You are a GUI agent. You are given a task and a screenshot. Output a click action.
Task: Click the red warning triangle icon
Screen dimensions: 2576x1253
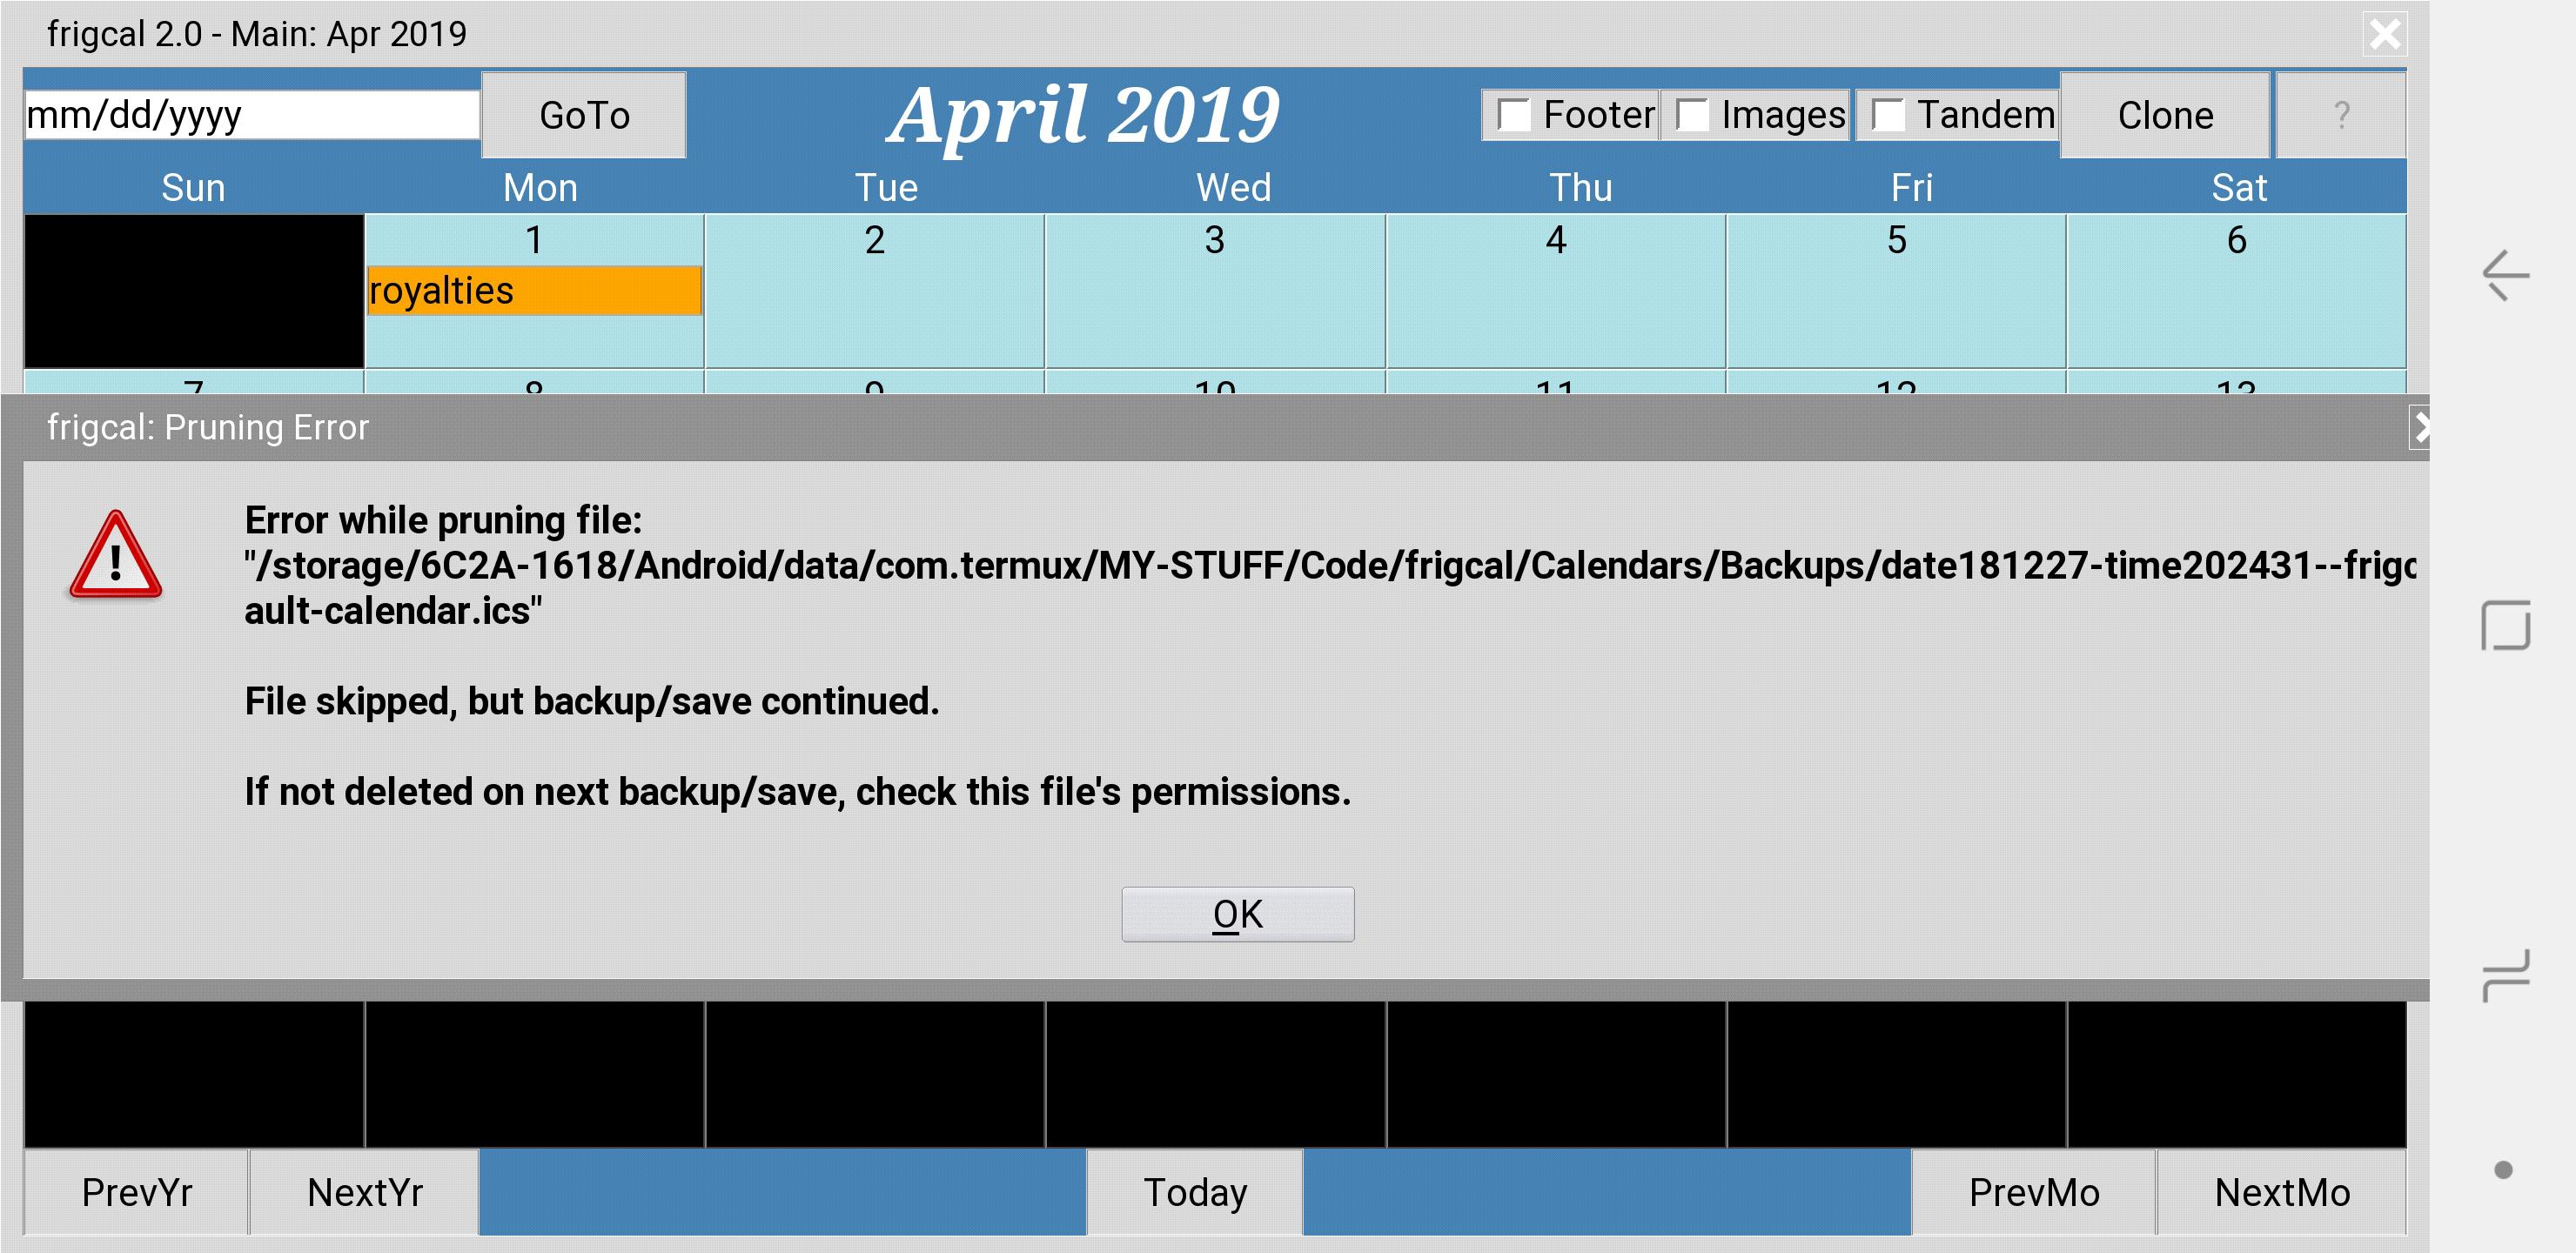(115, 556)
